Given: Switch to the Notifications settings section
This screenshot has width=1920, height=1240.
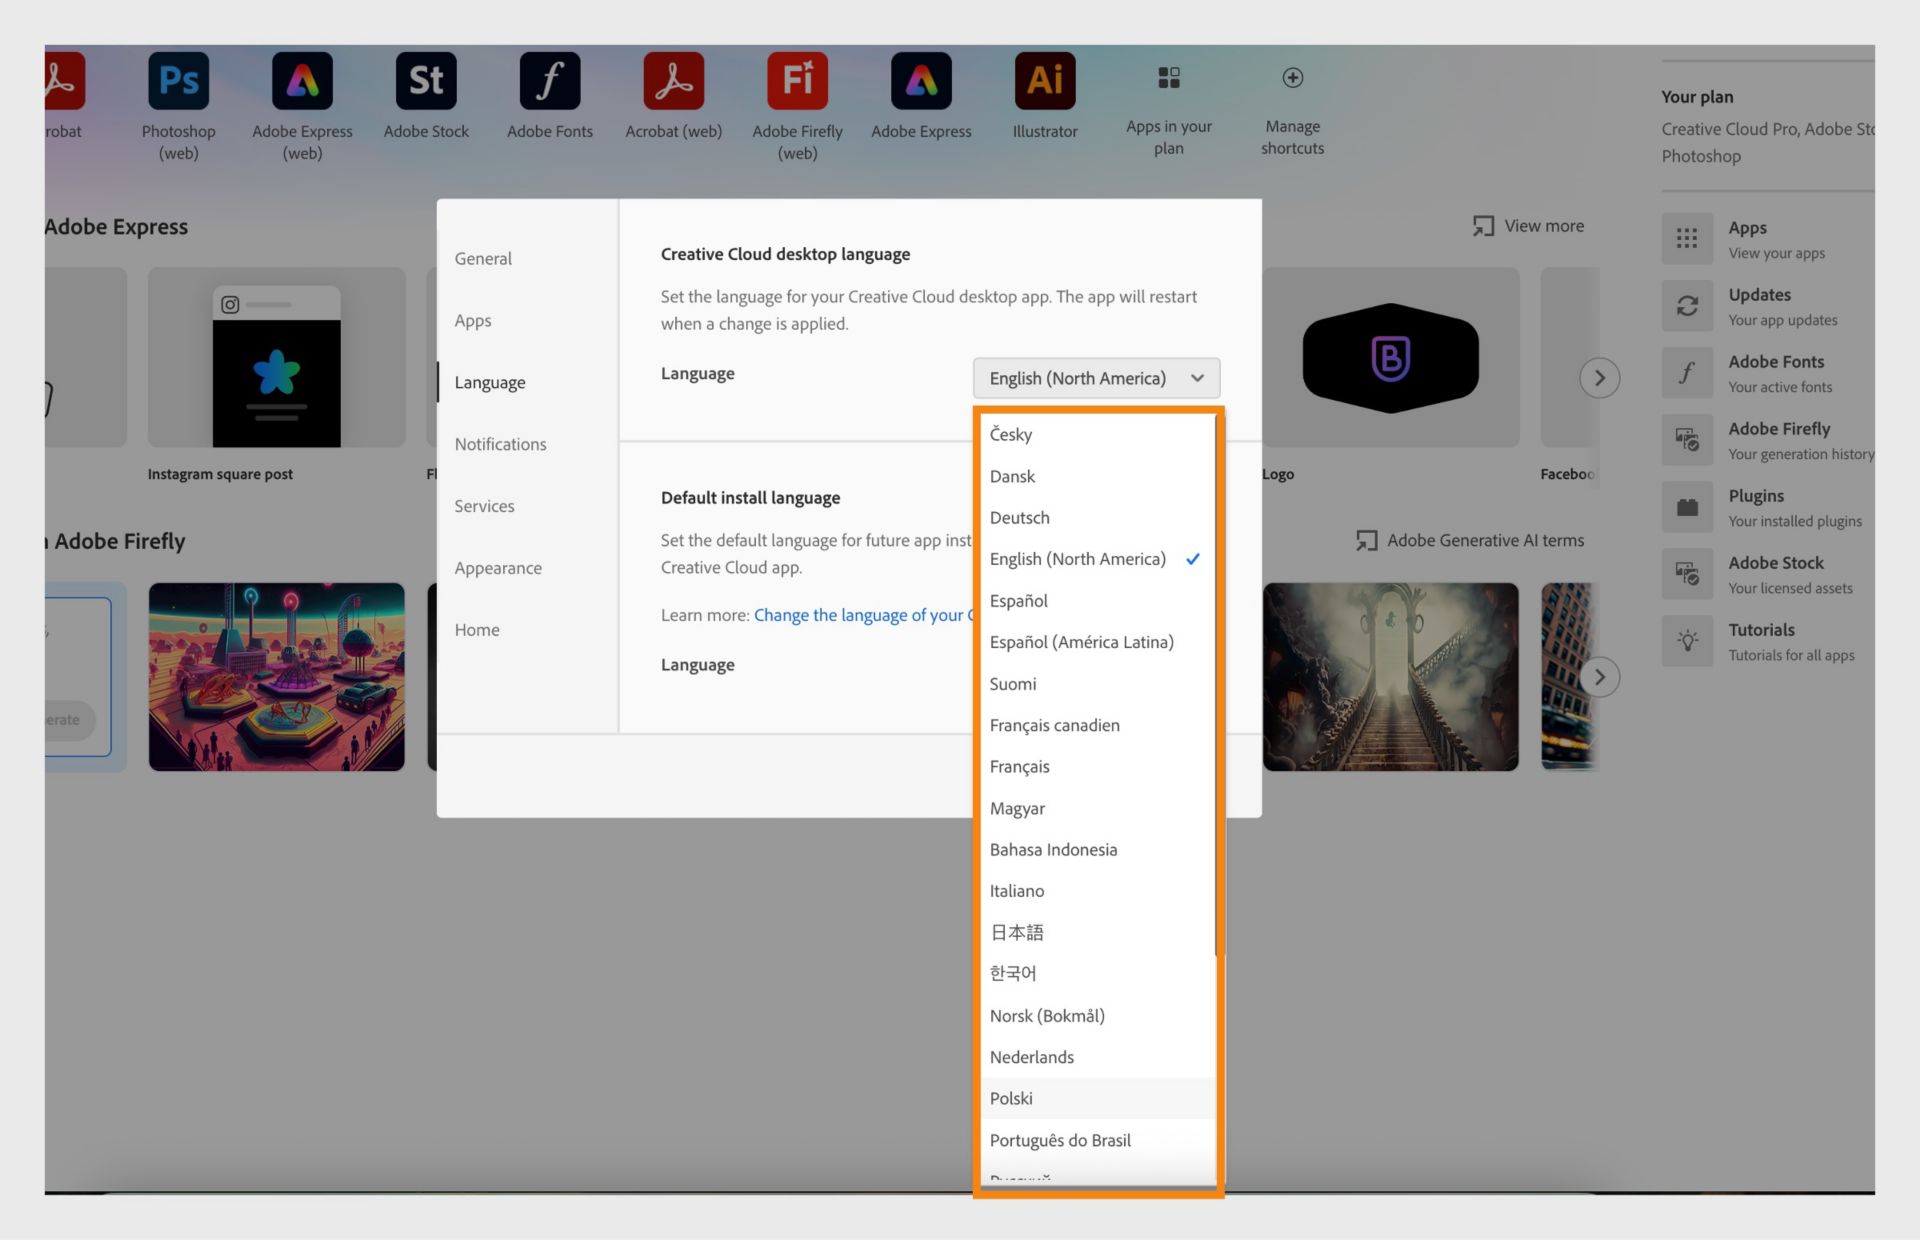Looking at the screenshot, I should point(500,443).
